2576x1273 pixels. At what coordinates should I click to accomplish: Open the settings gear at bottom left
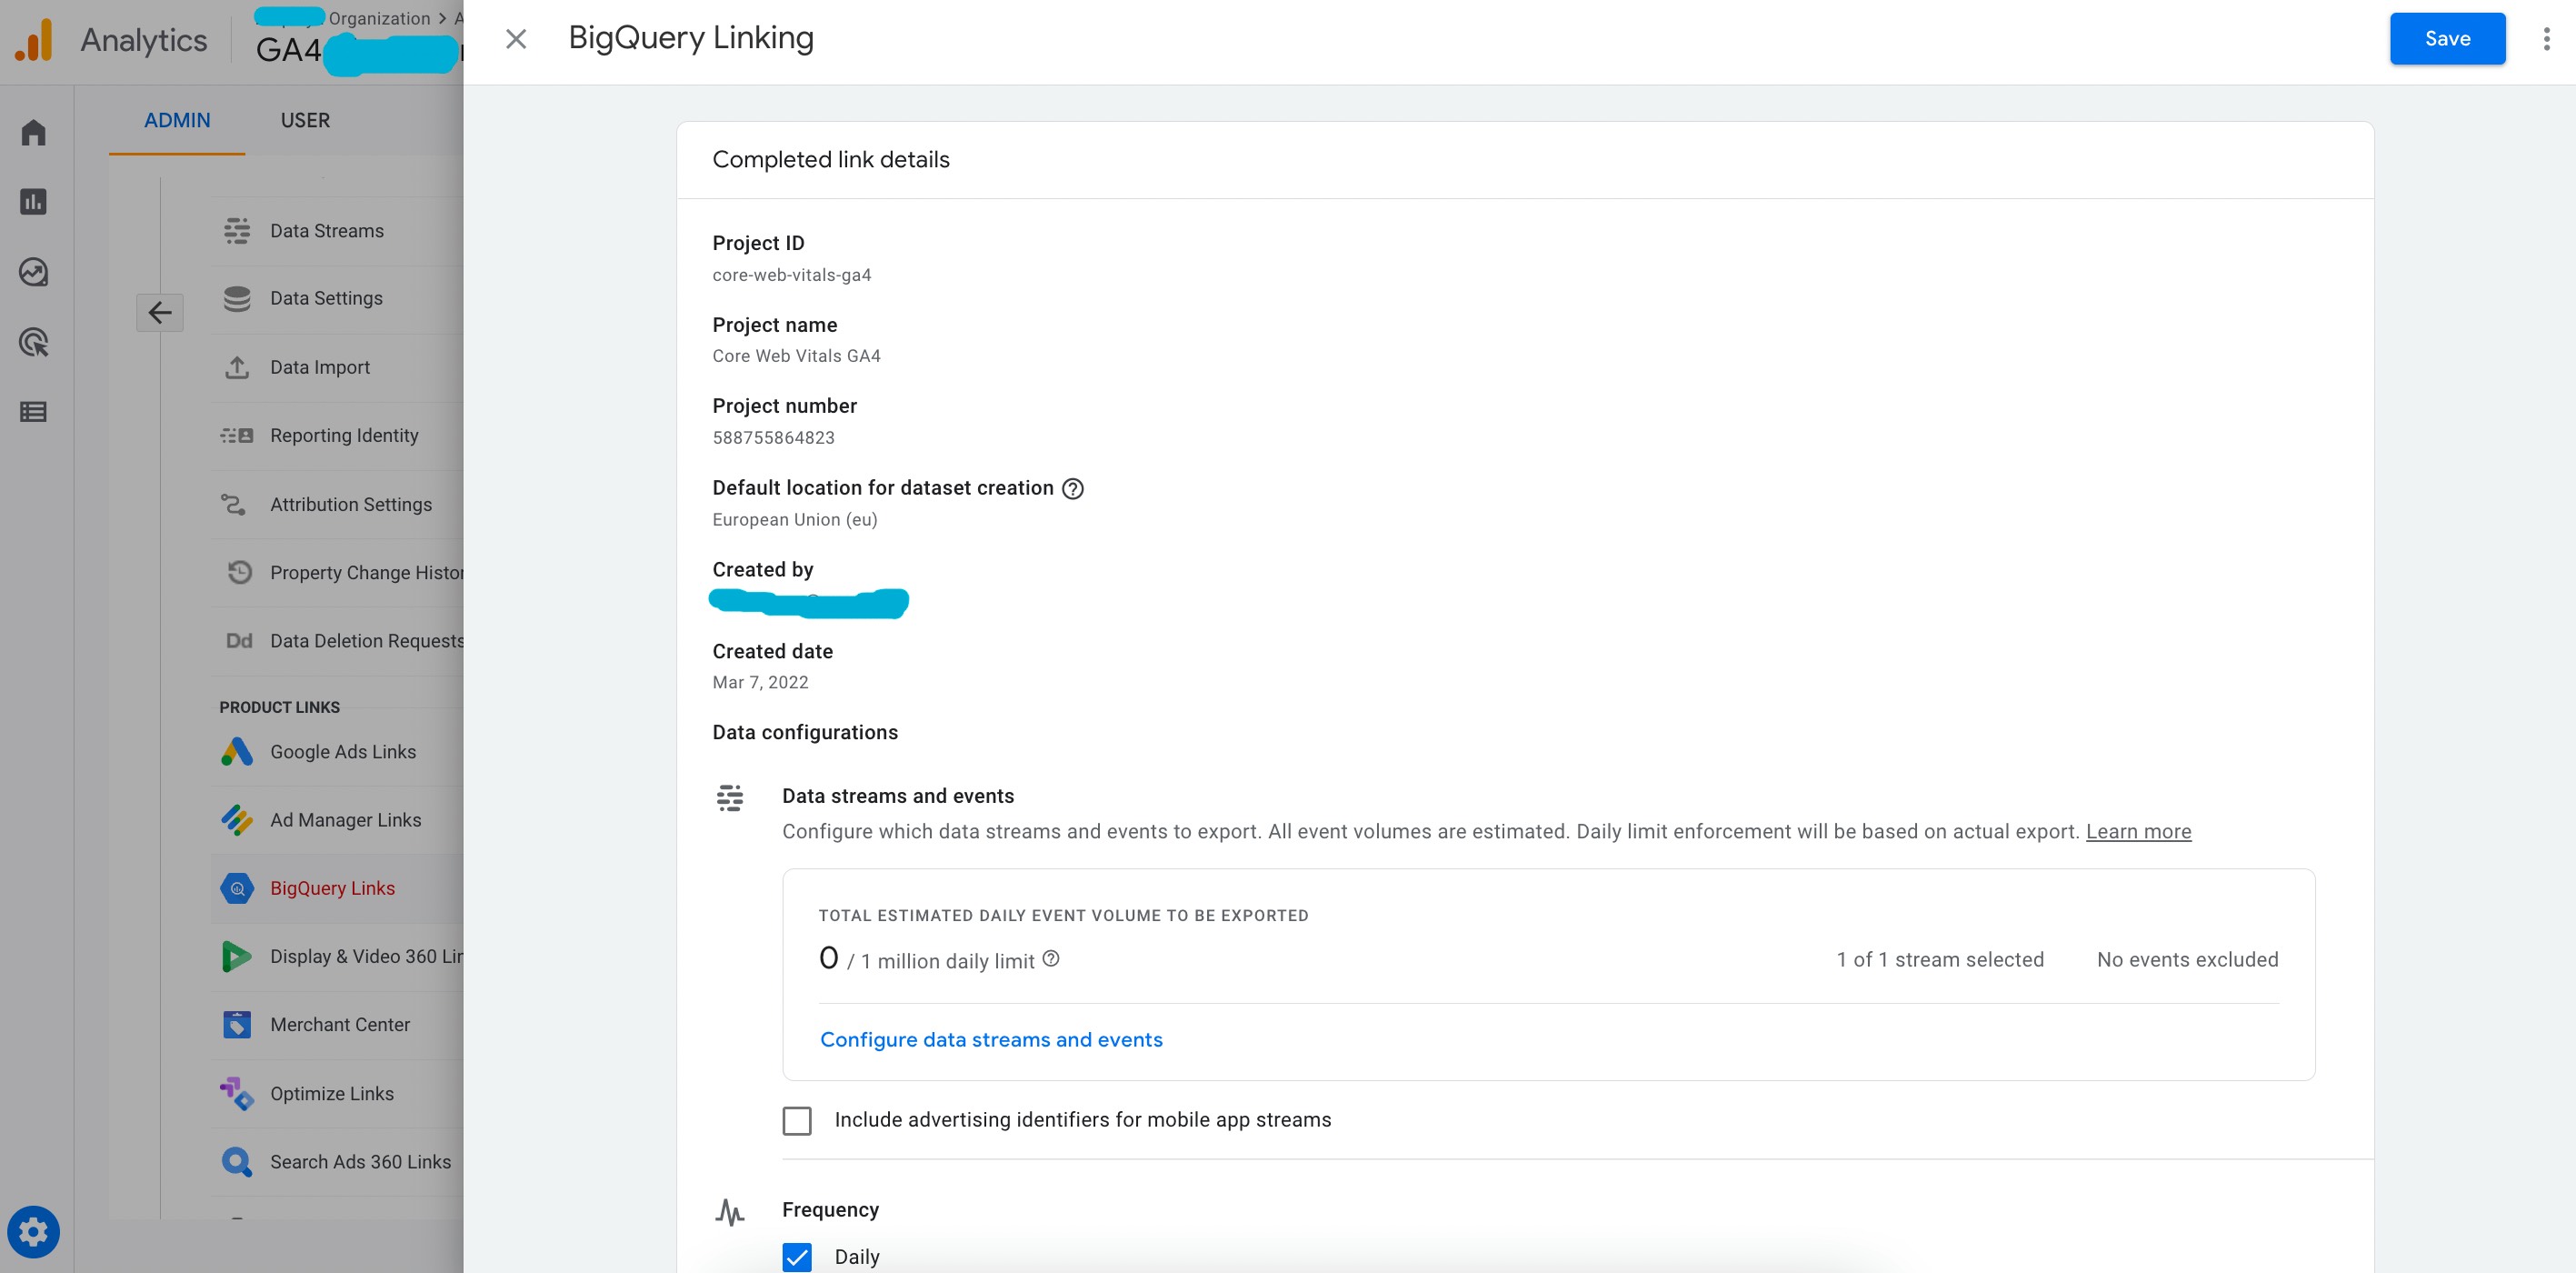pos(33,1232)
